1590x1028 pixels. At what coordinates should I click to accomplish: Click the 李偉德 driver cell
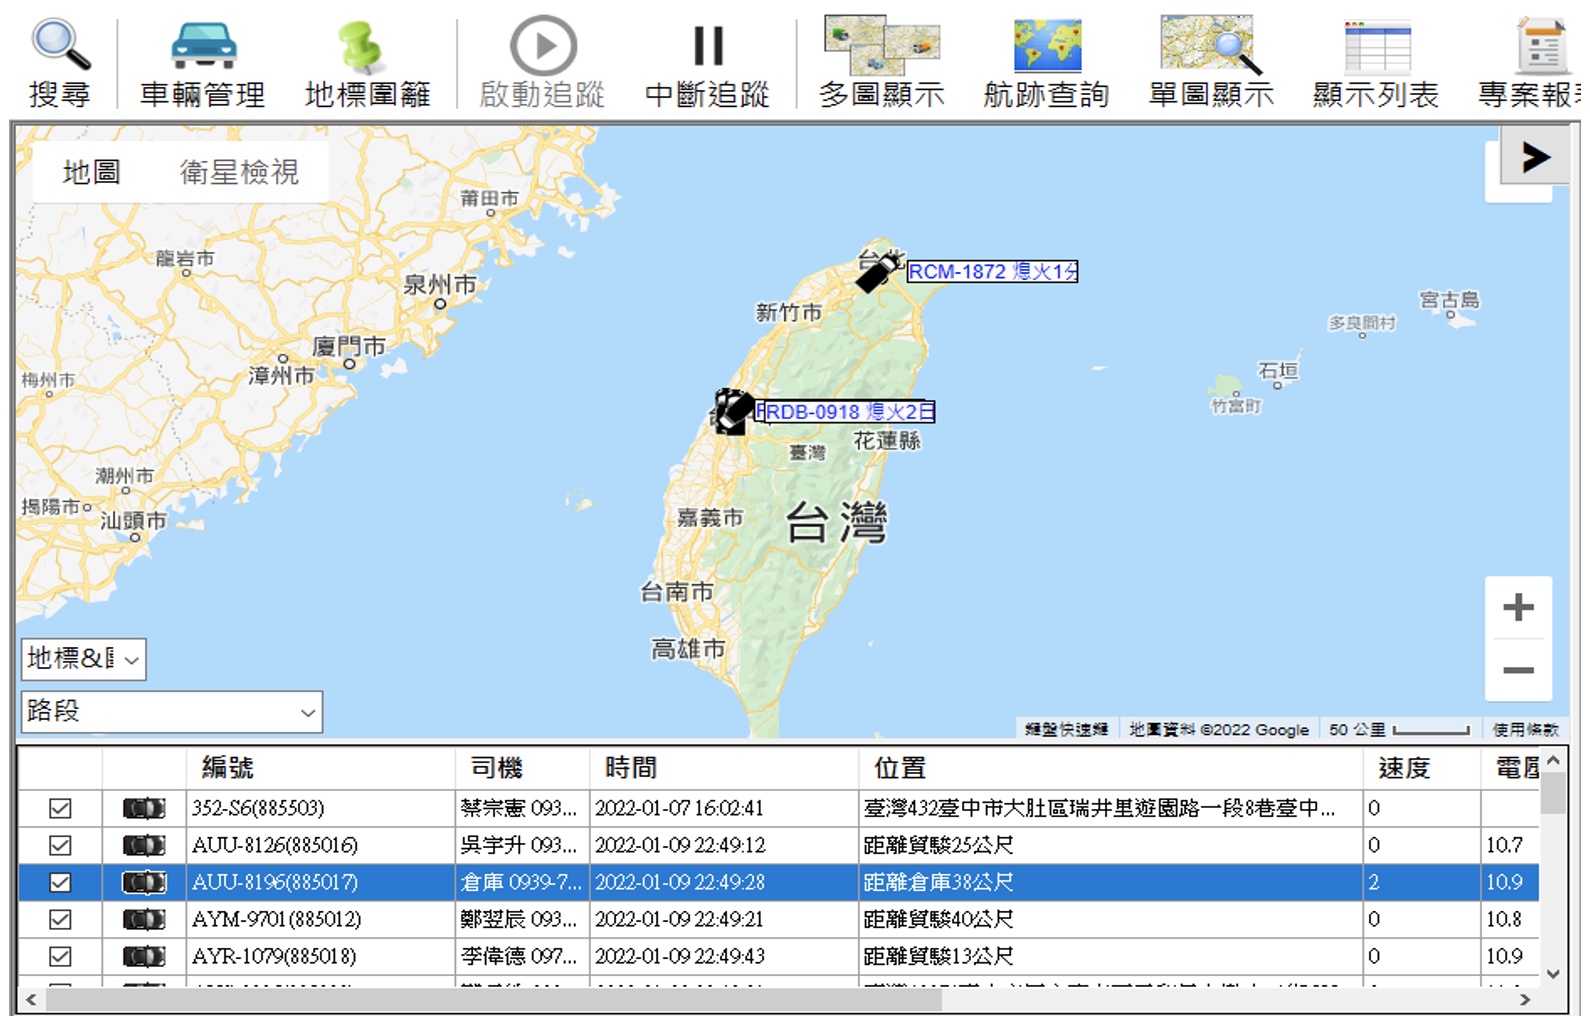coord(522,956)
